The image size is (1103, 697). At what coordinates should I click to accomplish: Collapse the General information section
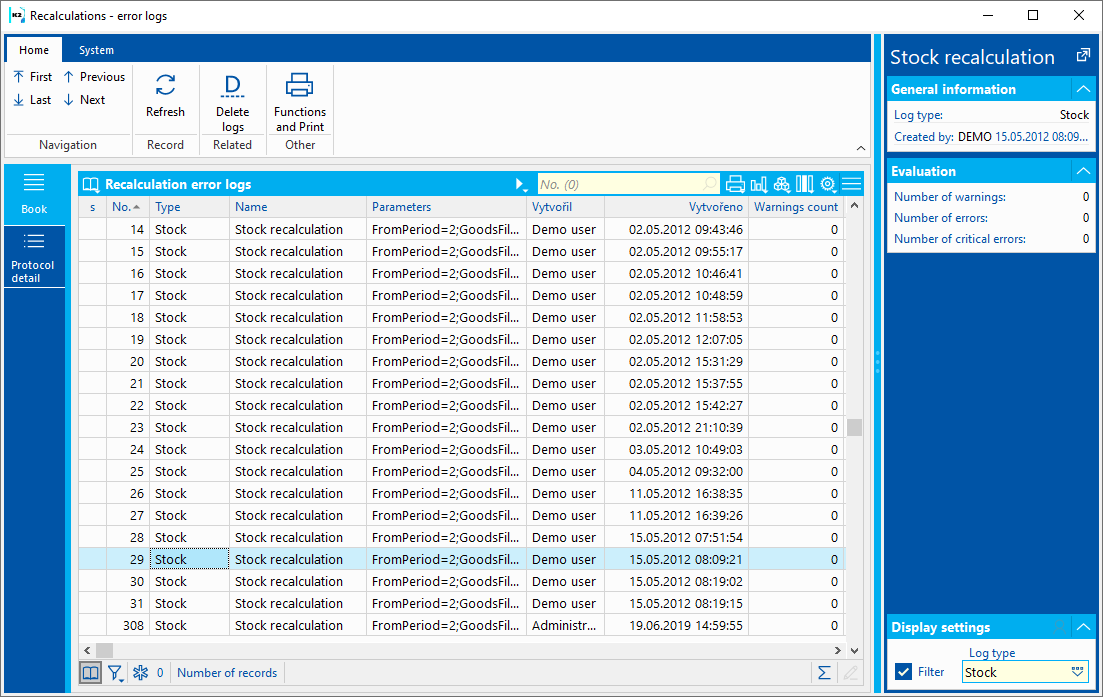[x=1082, y=89]
